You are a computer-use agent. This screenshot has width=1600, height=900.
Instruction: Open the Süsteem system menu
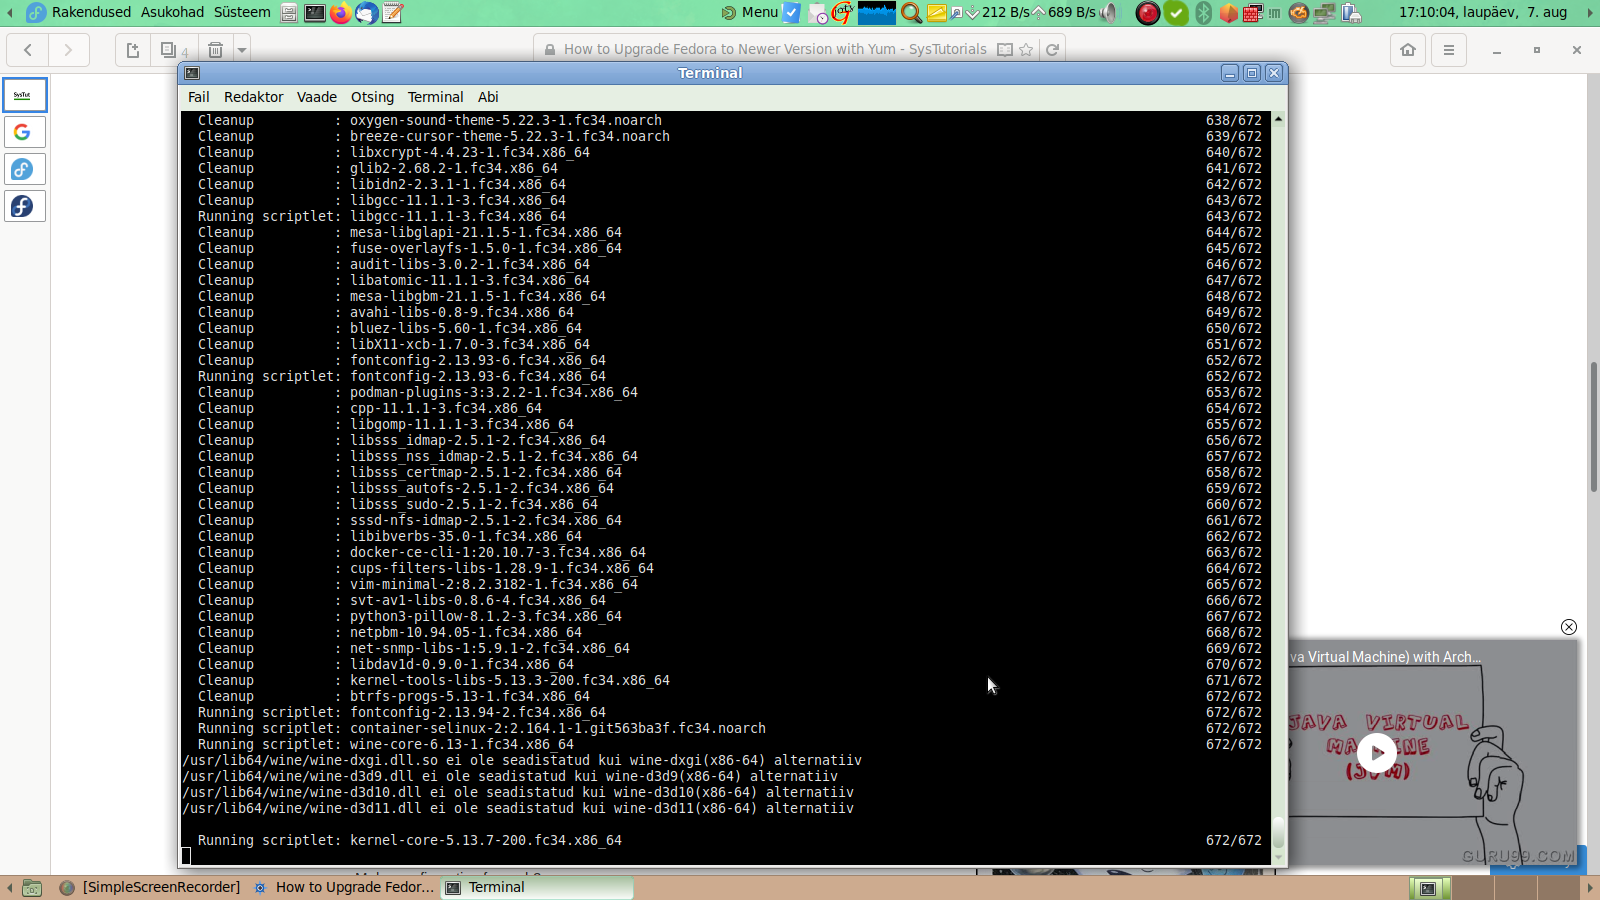(x=242, y=12)
